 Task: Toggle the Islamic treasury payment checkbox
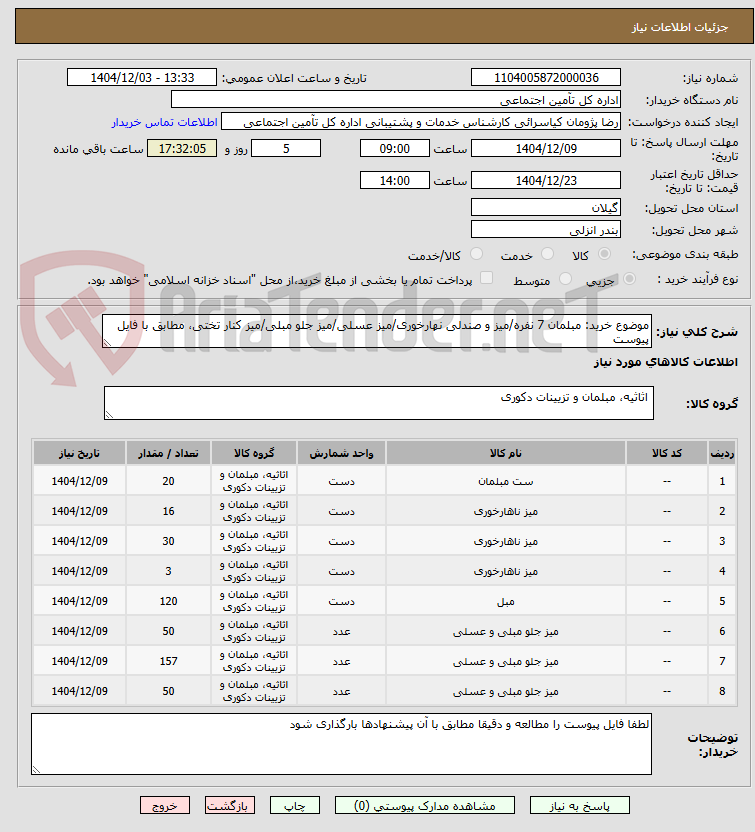[x=486, y=278]
